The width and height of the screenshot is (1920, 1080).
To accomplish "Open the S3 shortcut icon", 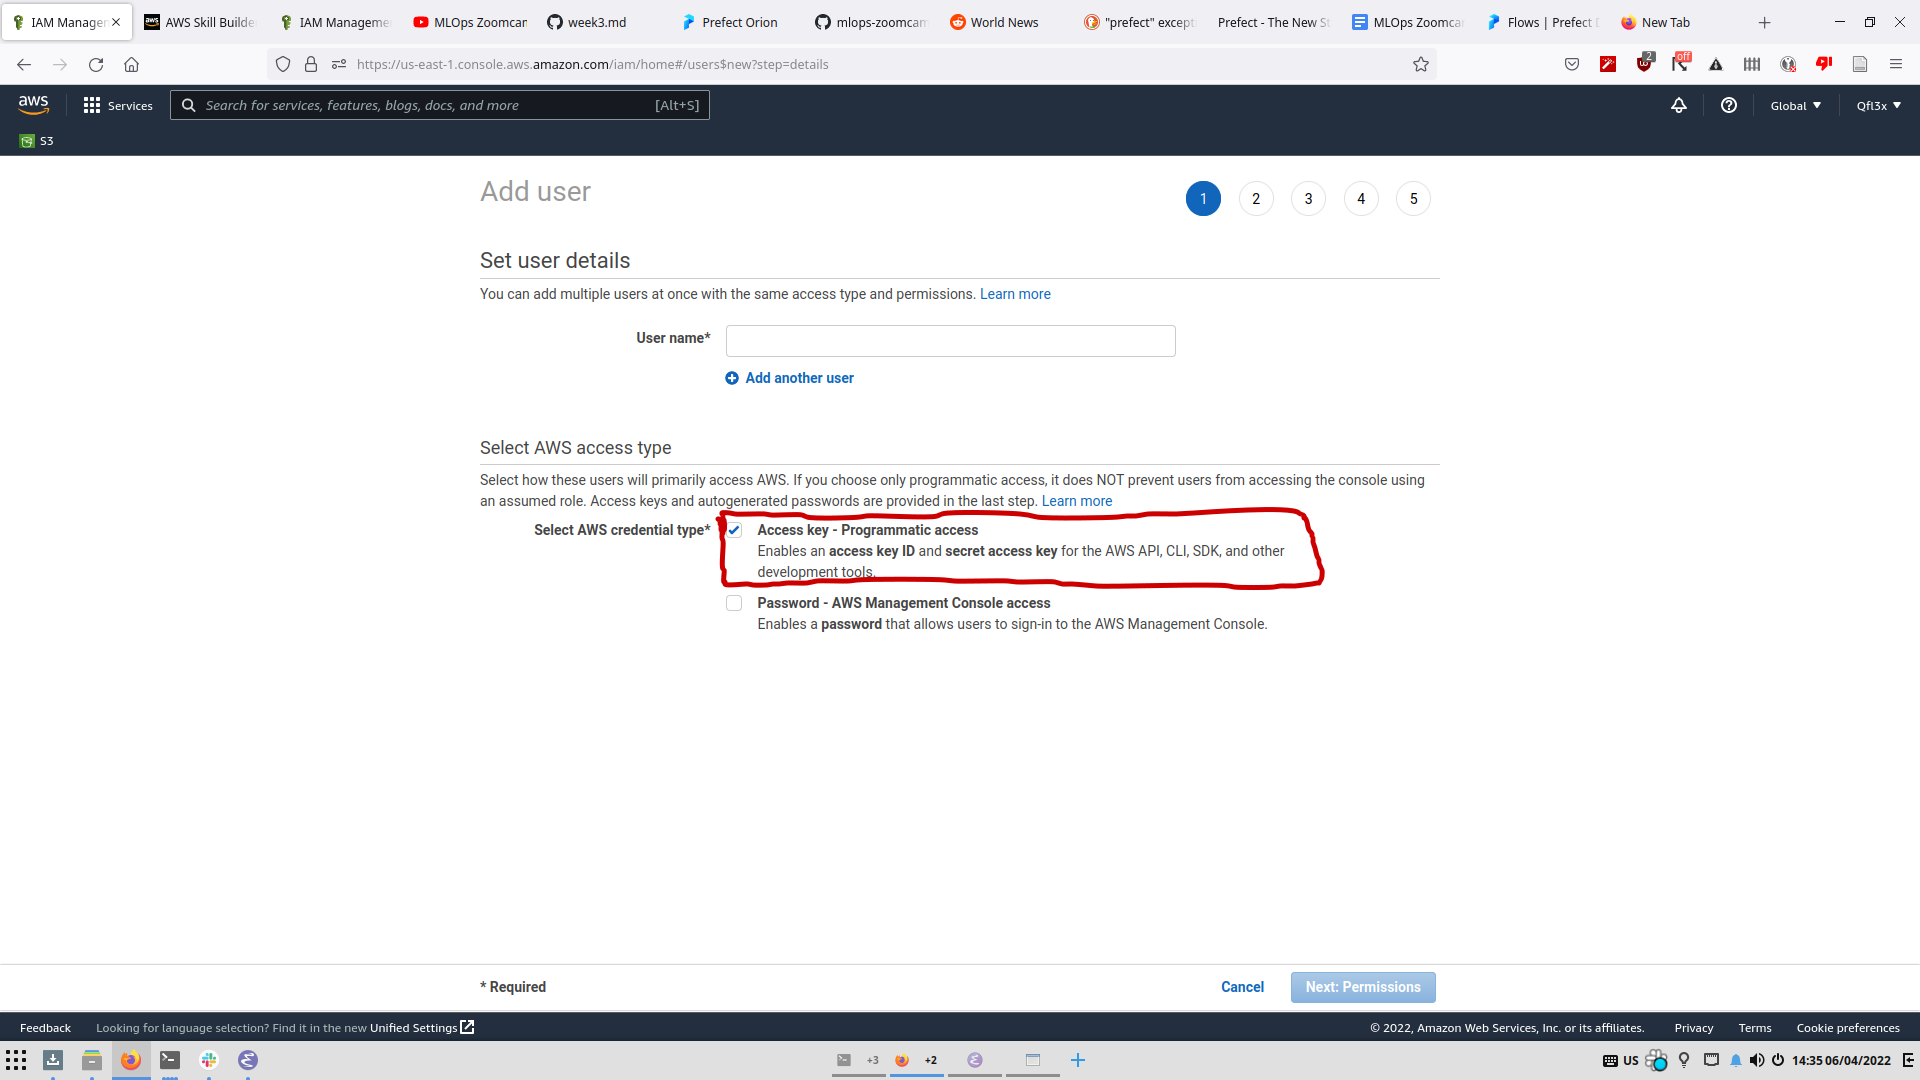I will click(28, 141).
